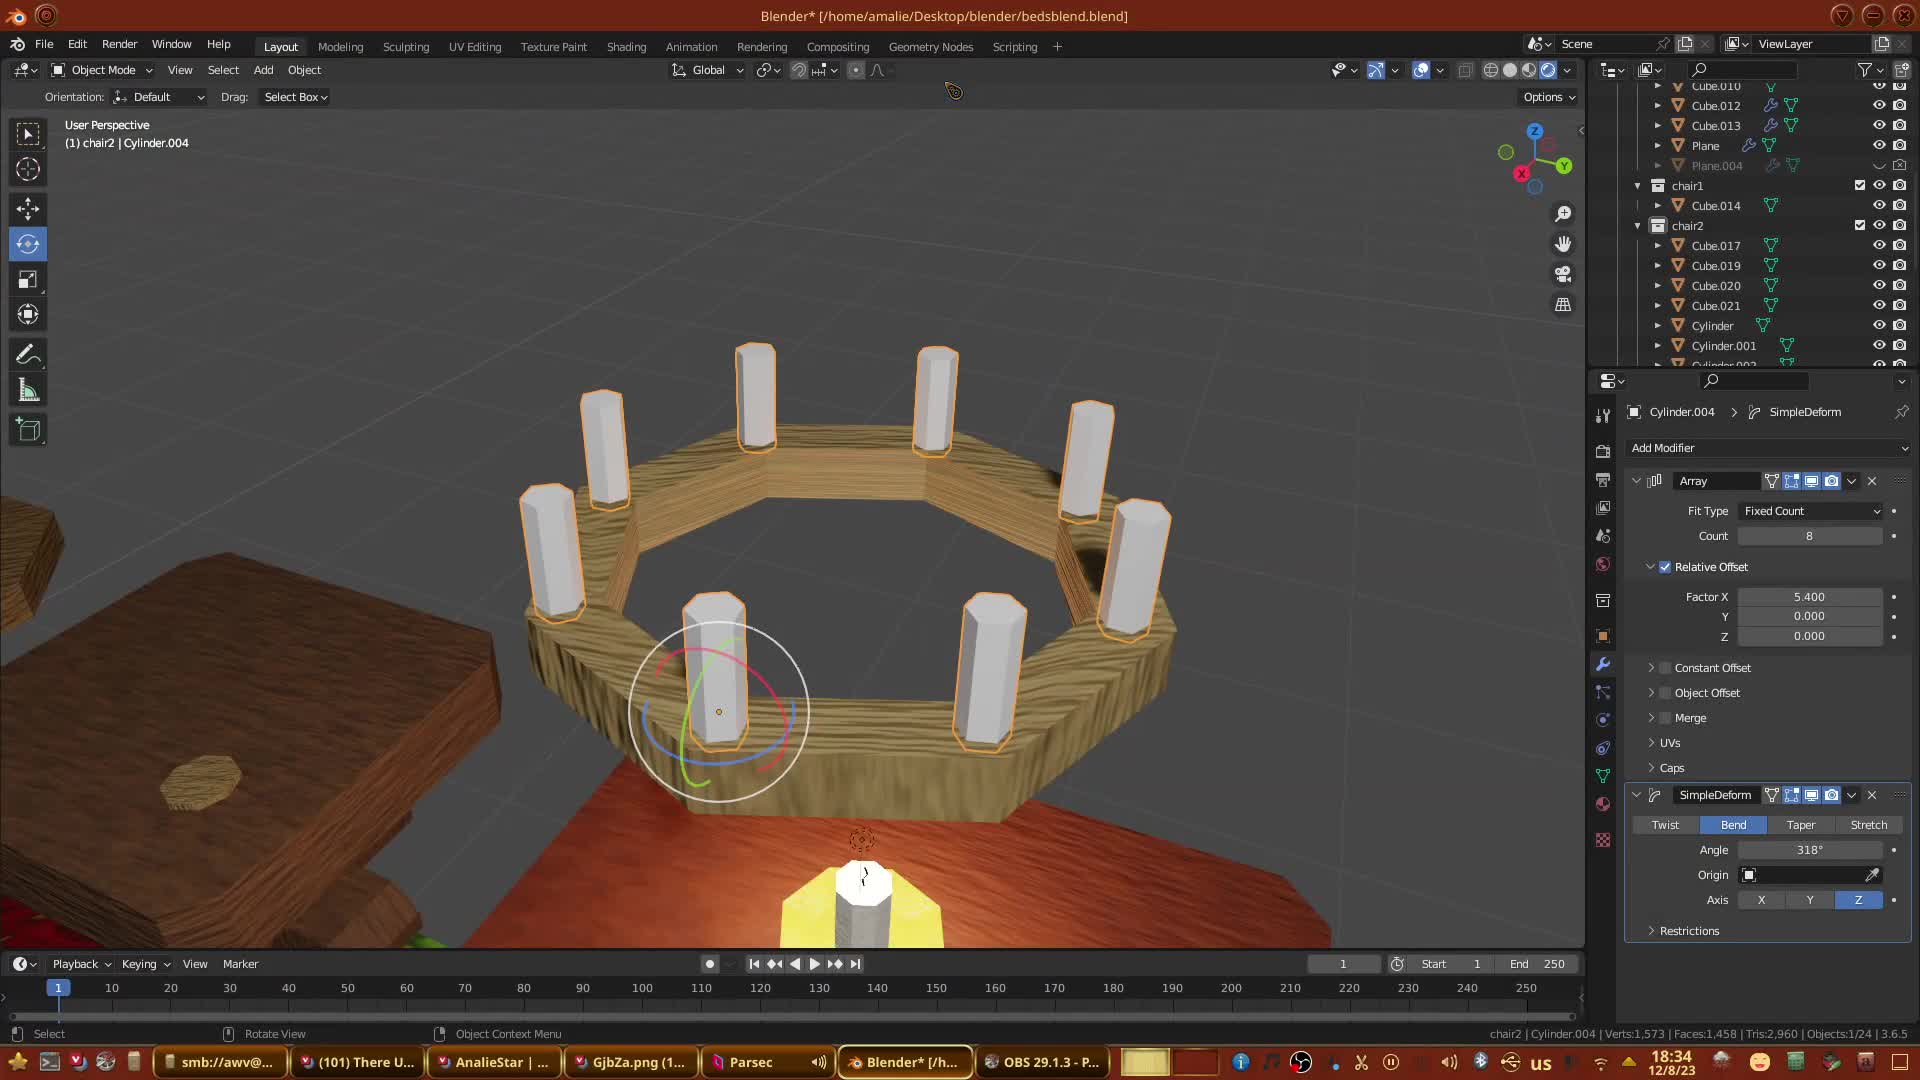Screen dimensions: 1920x1080
Task: Collapse the chair2 collection
Action: coord(1638,226)
